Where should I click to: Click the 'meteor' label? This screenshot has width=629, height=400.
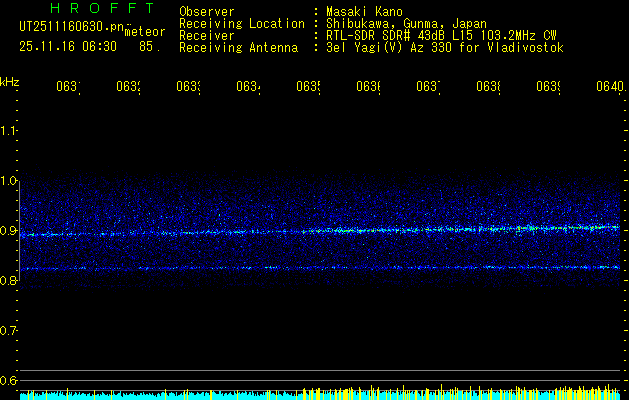tap(145, 32)
